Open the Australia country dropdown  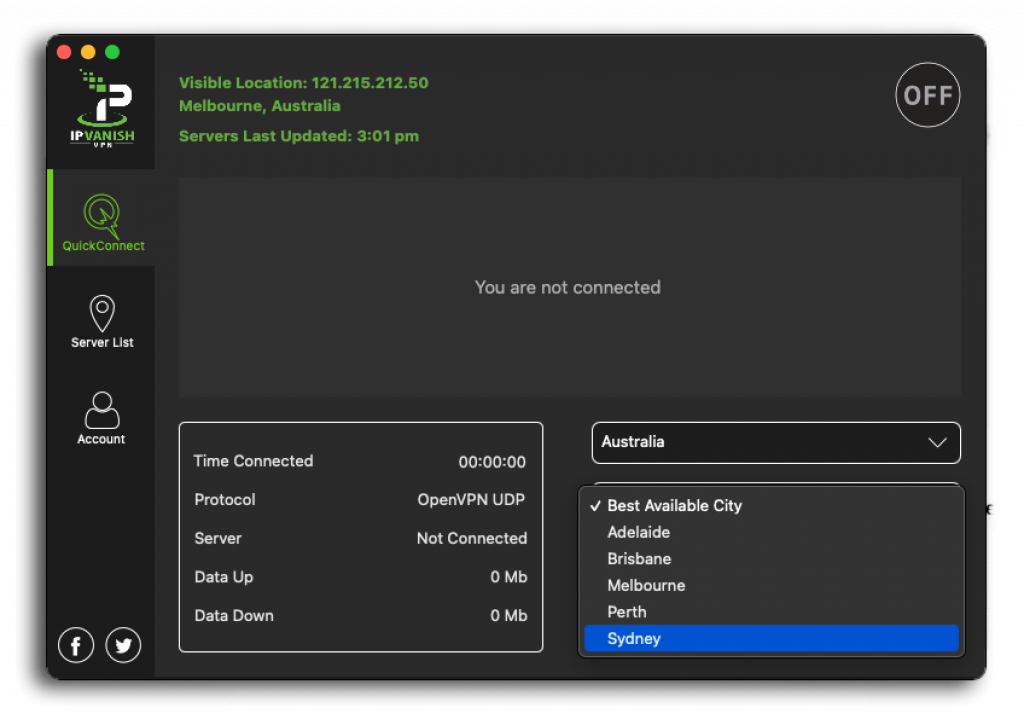pyautogui.click(x=776, y=443)
